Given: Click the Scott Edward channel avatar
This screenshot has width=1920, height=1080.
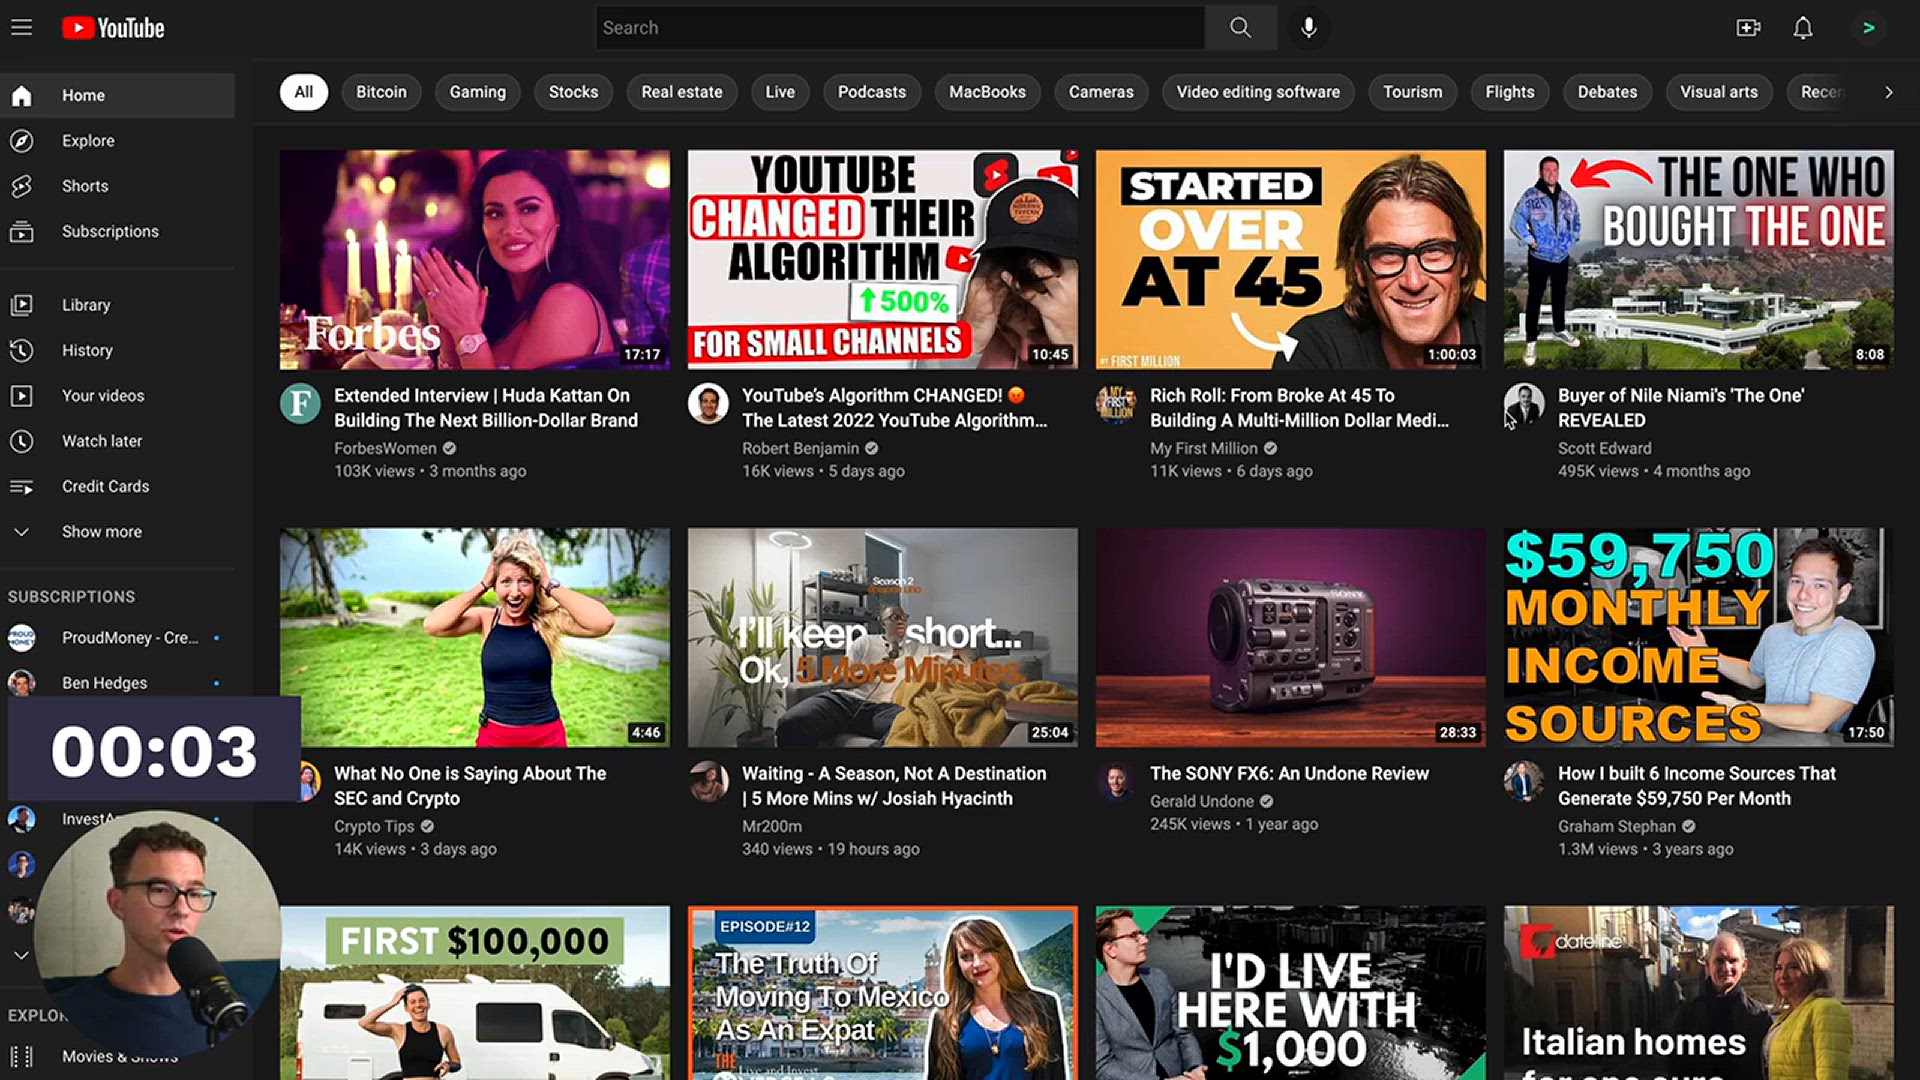Looking at the screenshot, I should pyautogui.click(x=1524, y=404).
